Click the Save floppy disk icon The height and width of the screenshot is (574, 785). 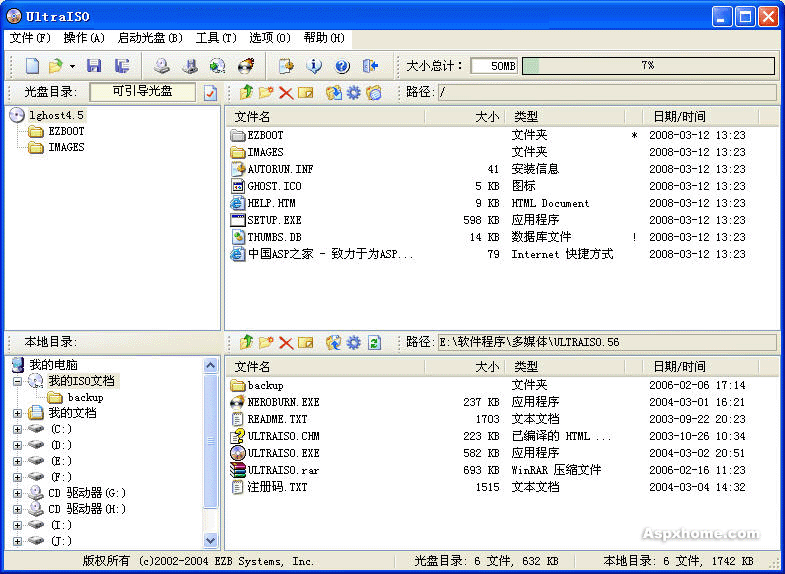click(x=94, y=66)
